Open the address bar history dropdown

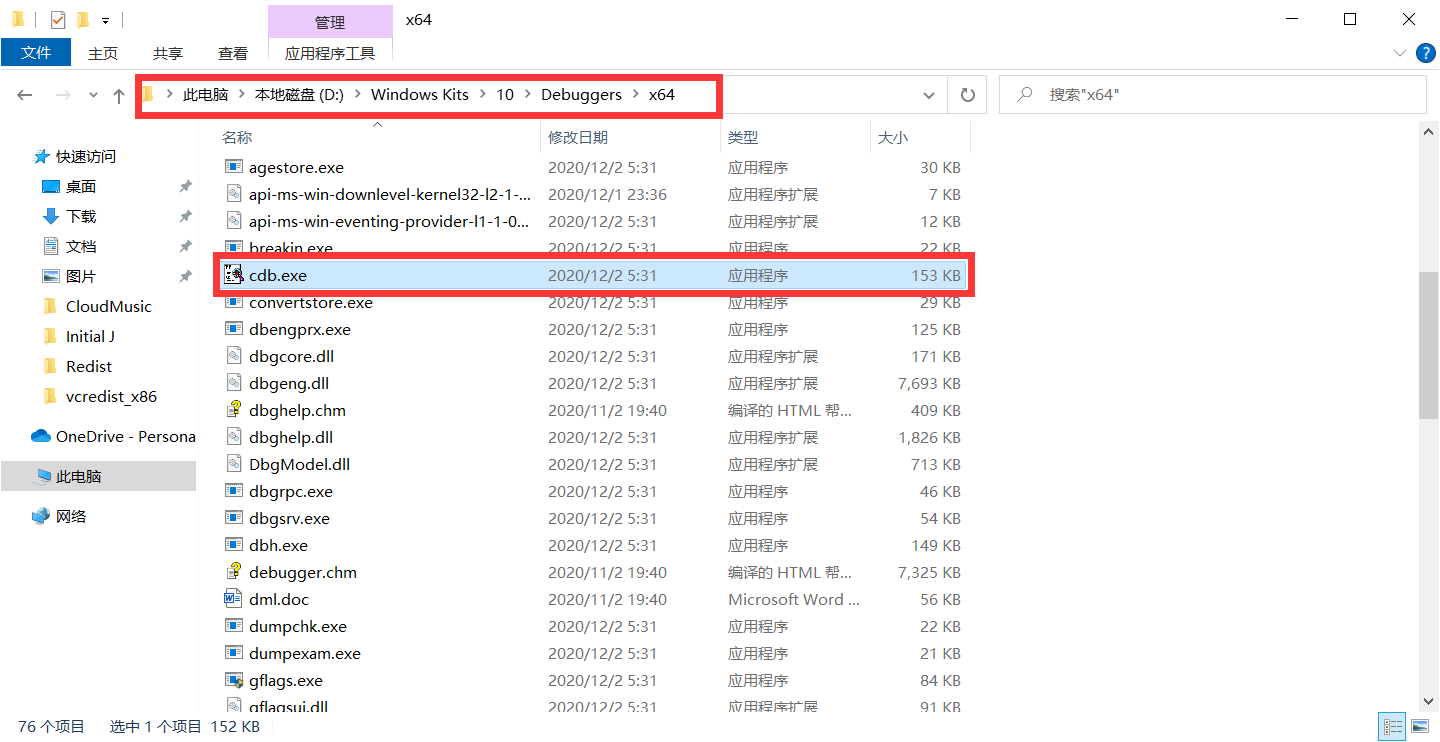[928, 94]
